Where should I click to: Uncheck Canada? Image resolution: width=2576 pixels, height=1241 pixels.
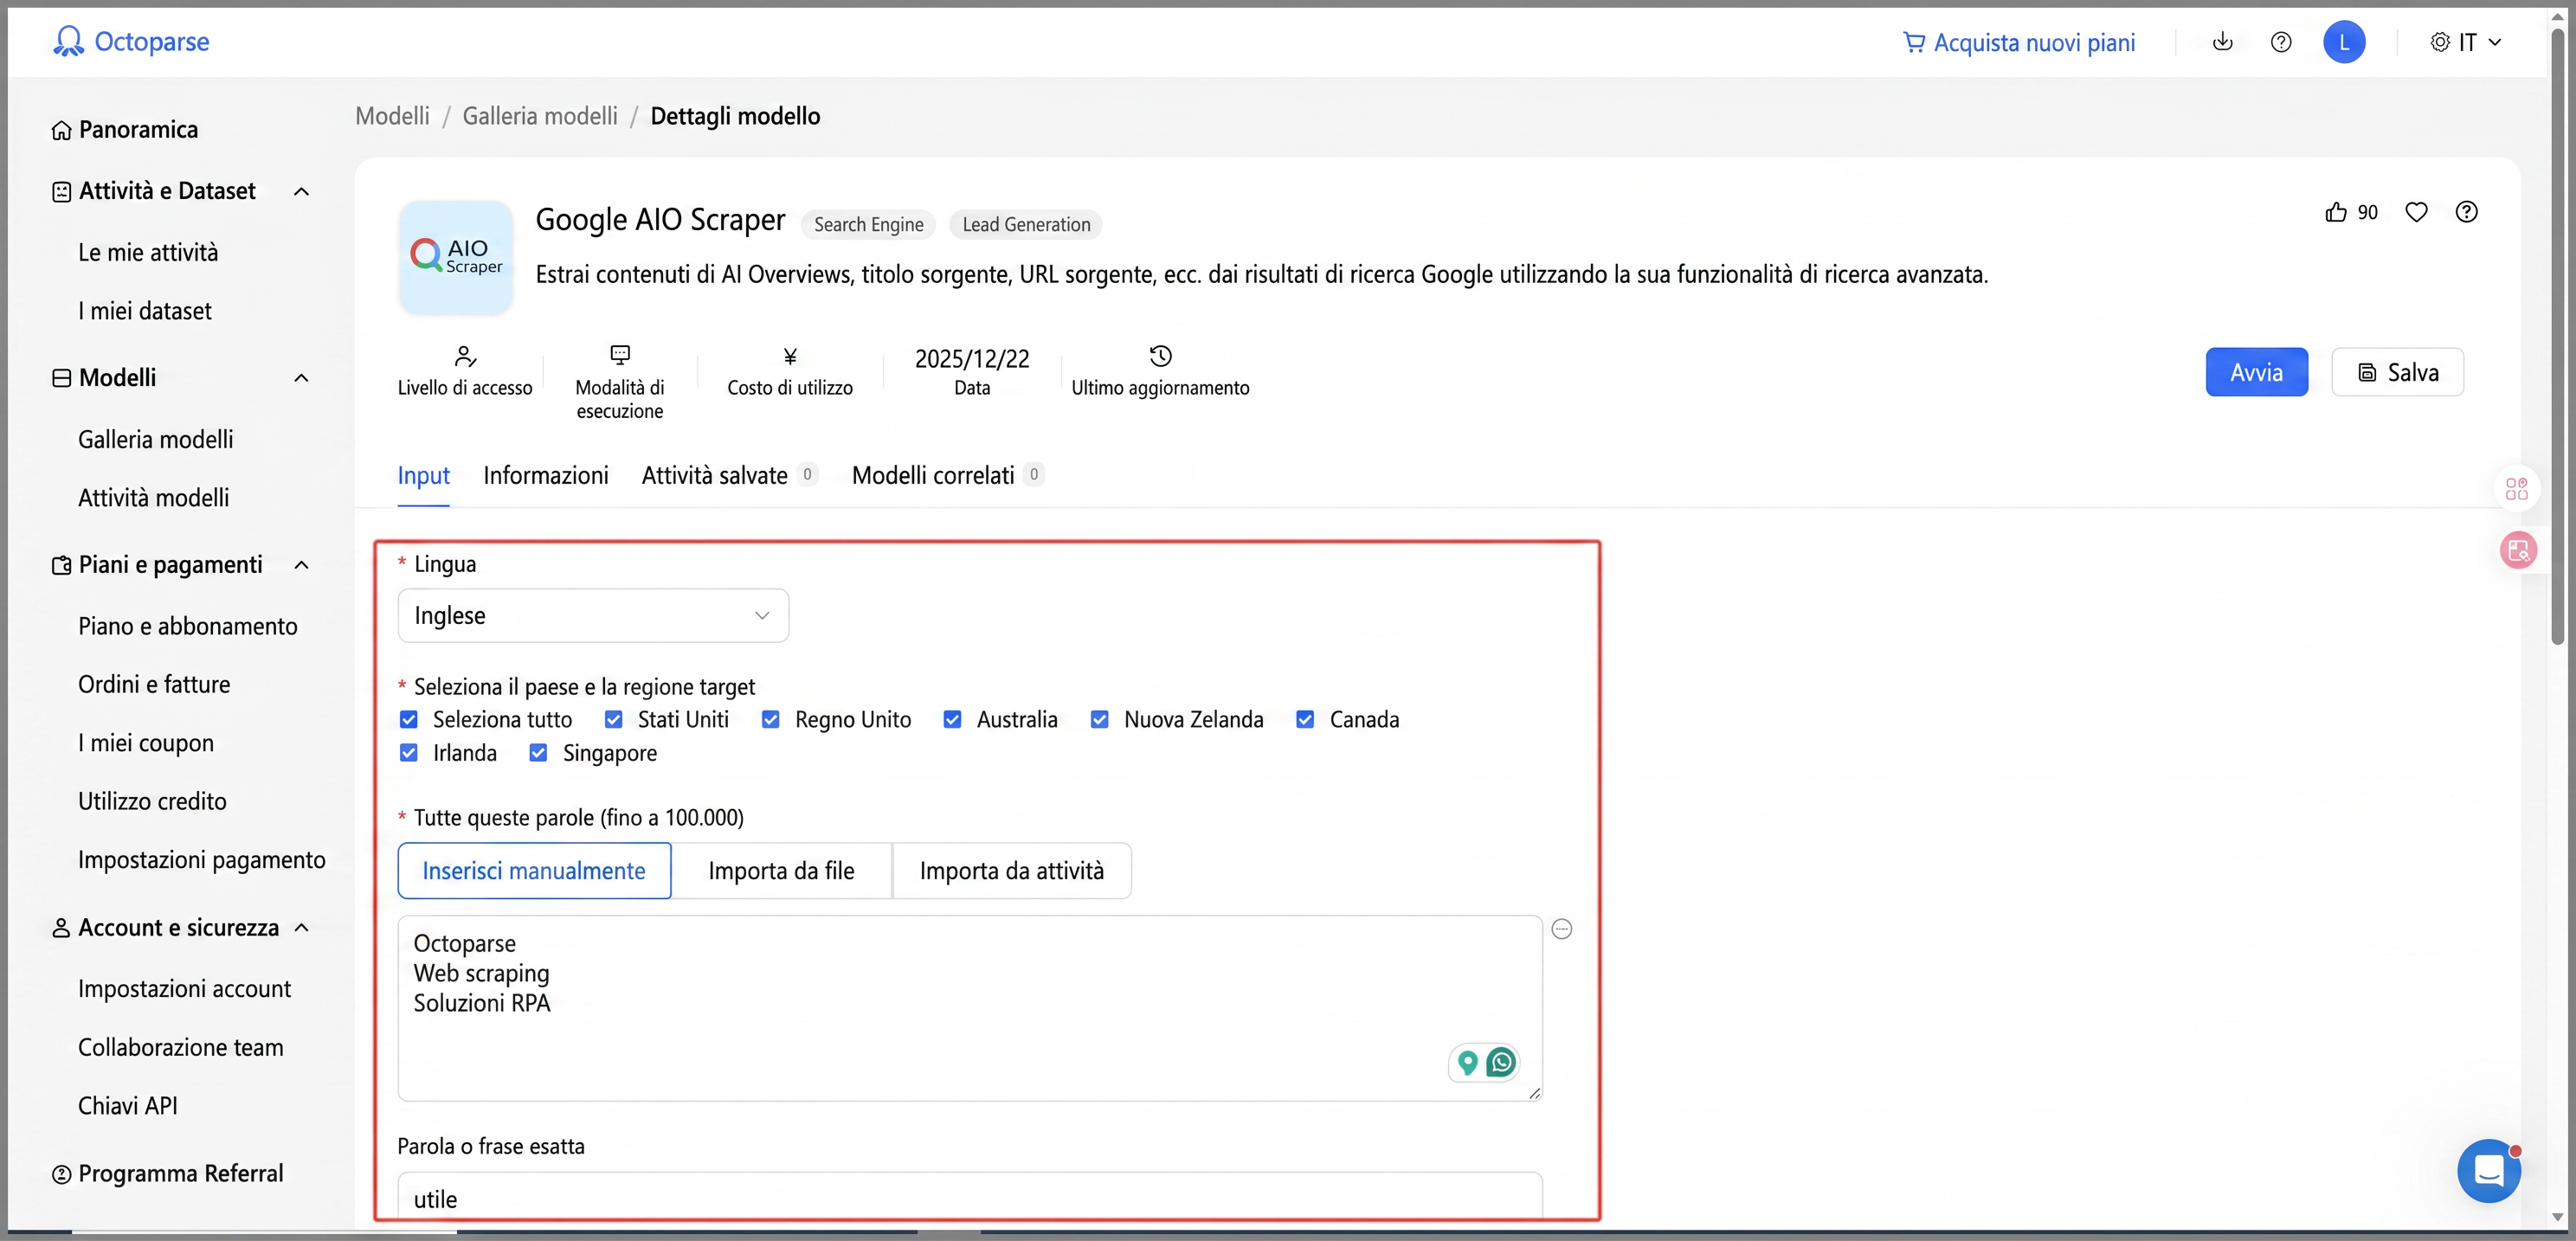click(1305, 719)
